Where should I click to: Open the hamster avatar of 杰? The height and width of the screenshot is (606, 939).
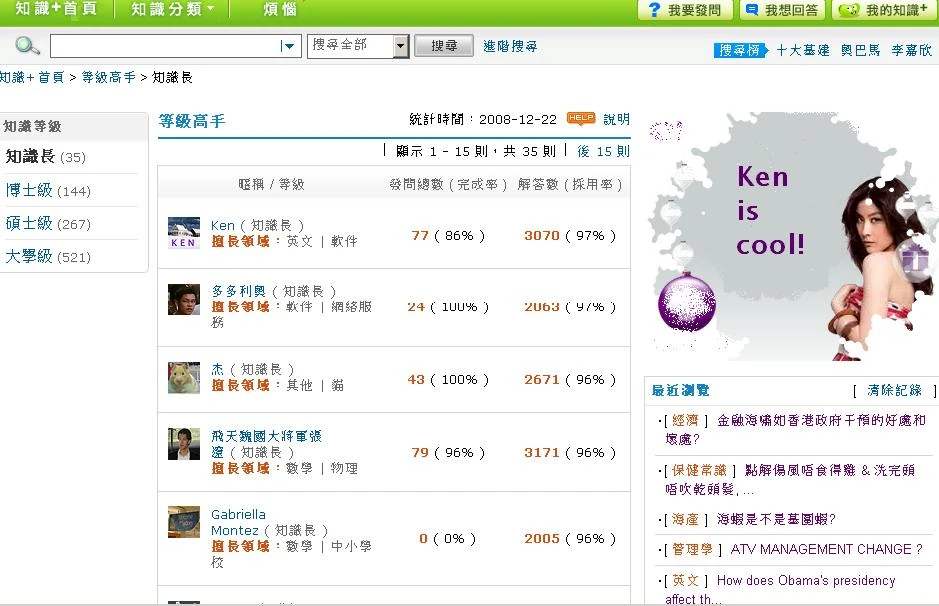tap(184, 378)
